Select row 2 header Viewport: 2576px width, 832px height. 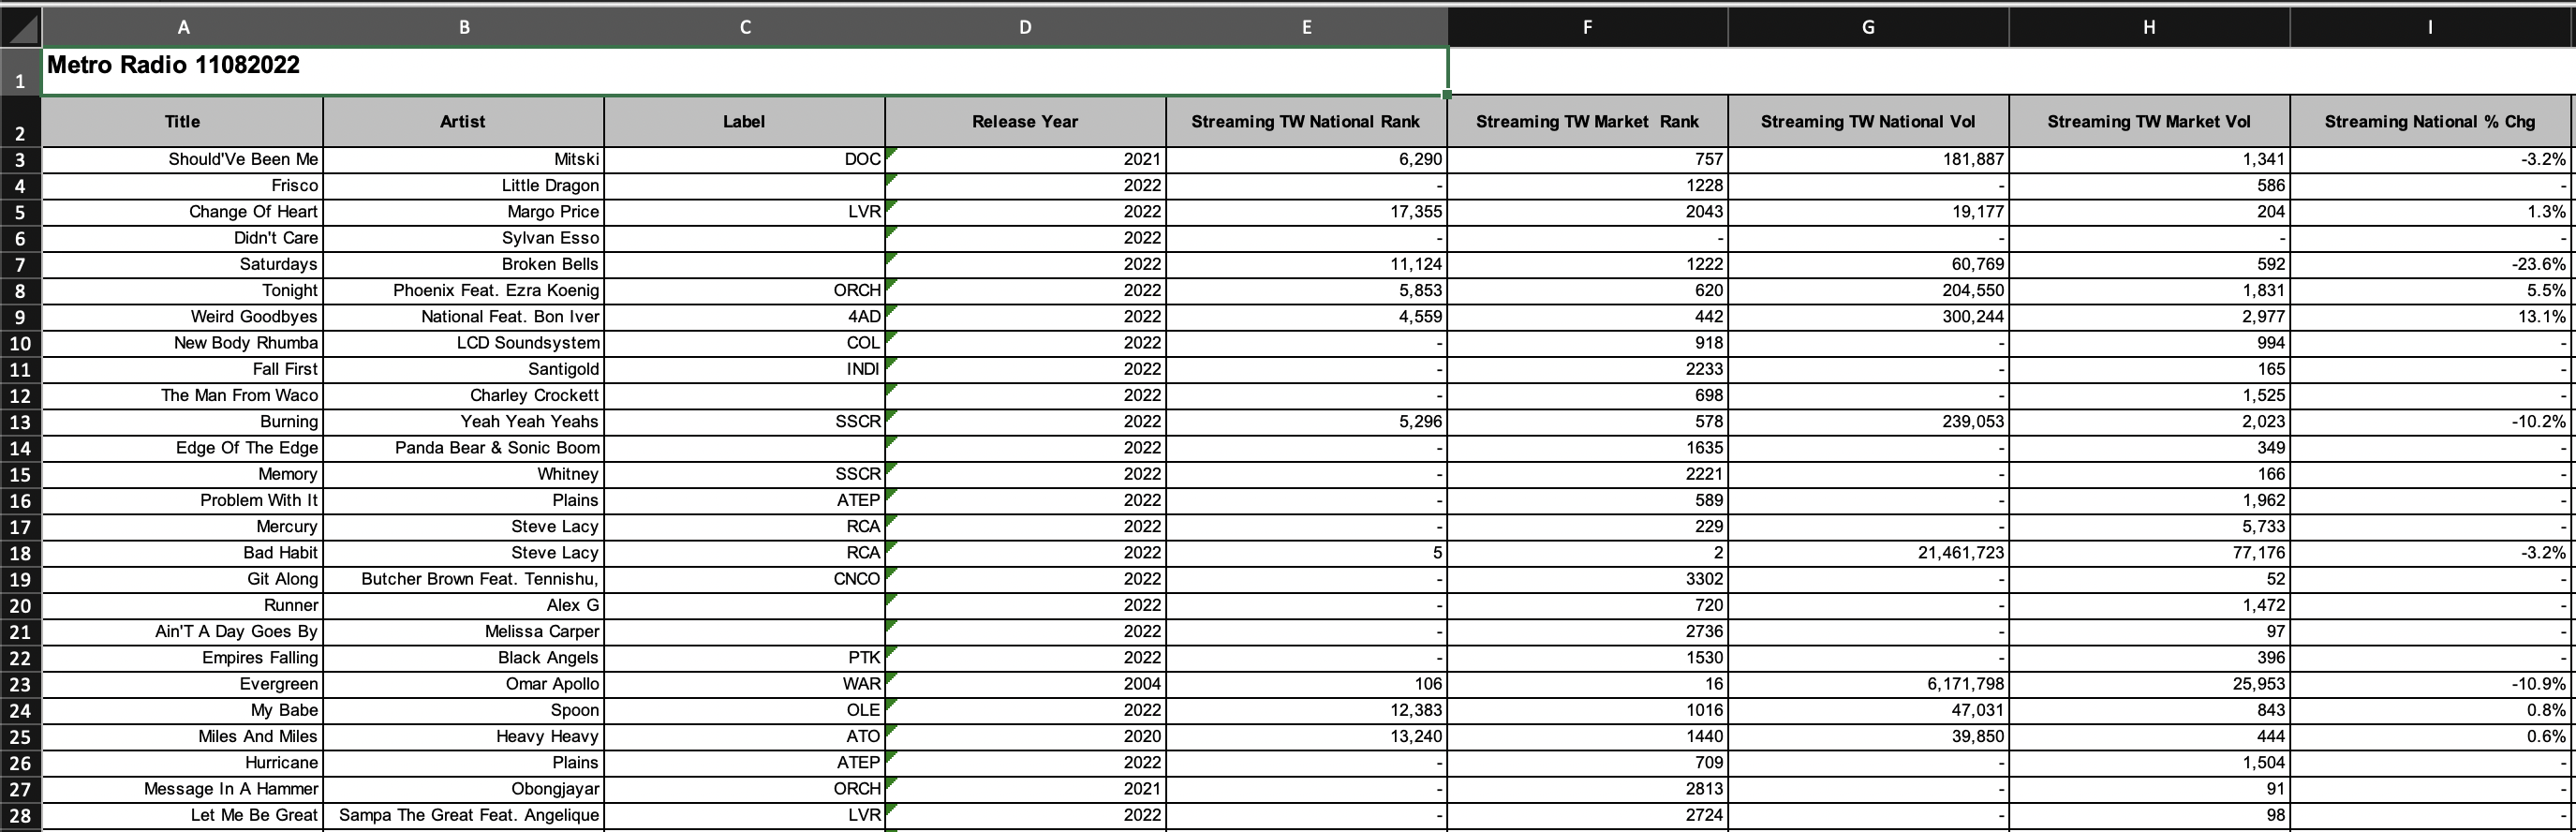[20, 121]
